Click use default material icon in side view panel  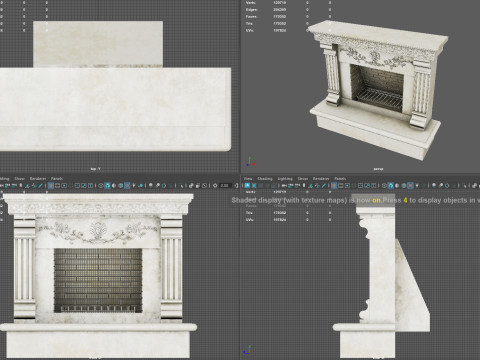[397, 185]
